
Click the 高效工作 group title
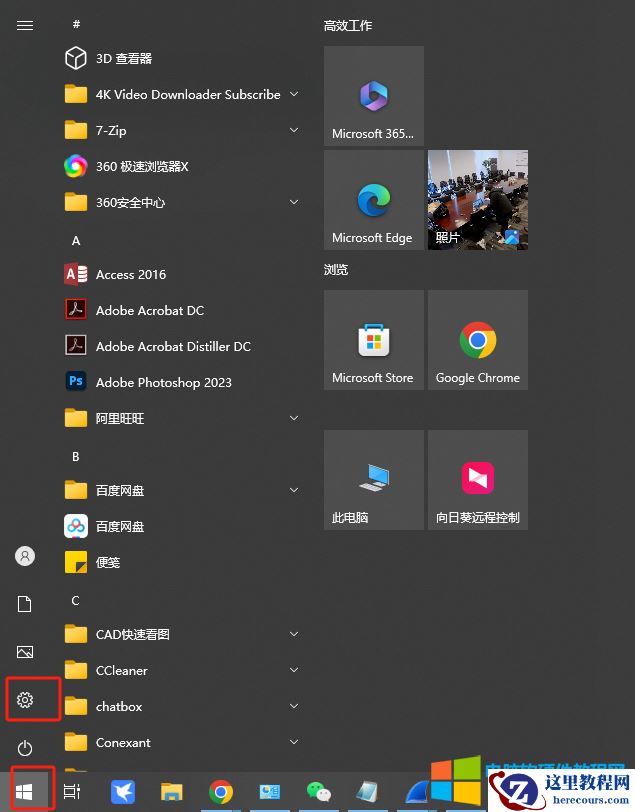click(x=348, y=25)
